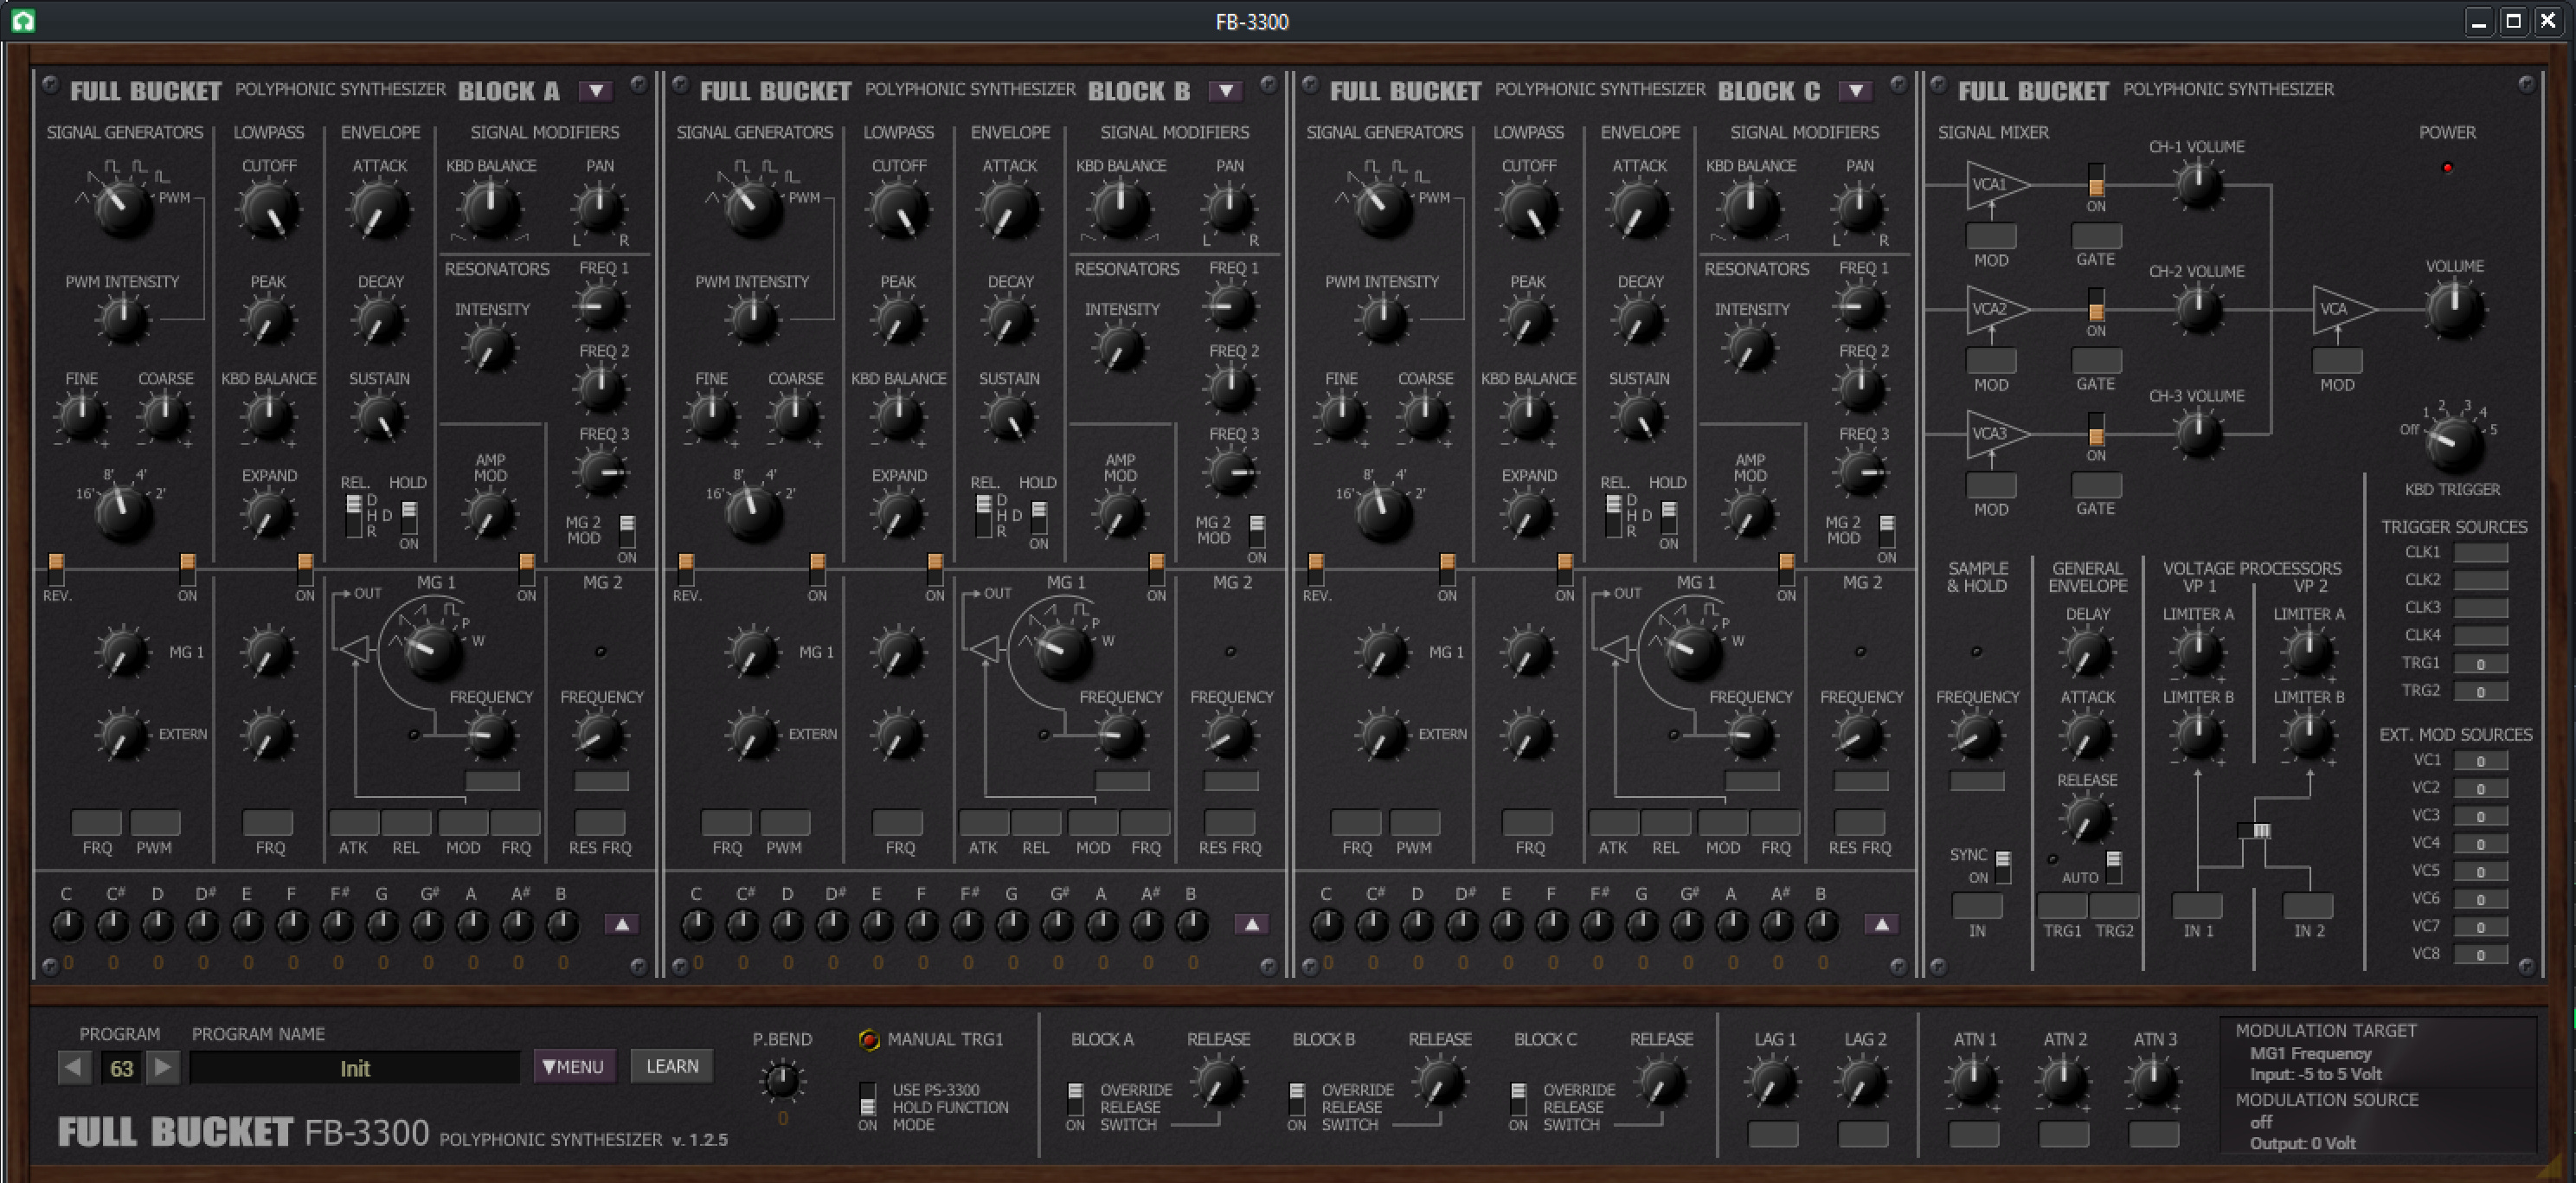Screen dimensions: 2576x1183
Task: Click the Block A up-arrow near note knobs
Action: coord(621,924)
